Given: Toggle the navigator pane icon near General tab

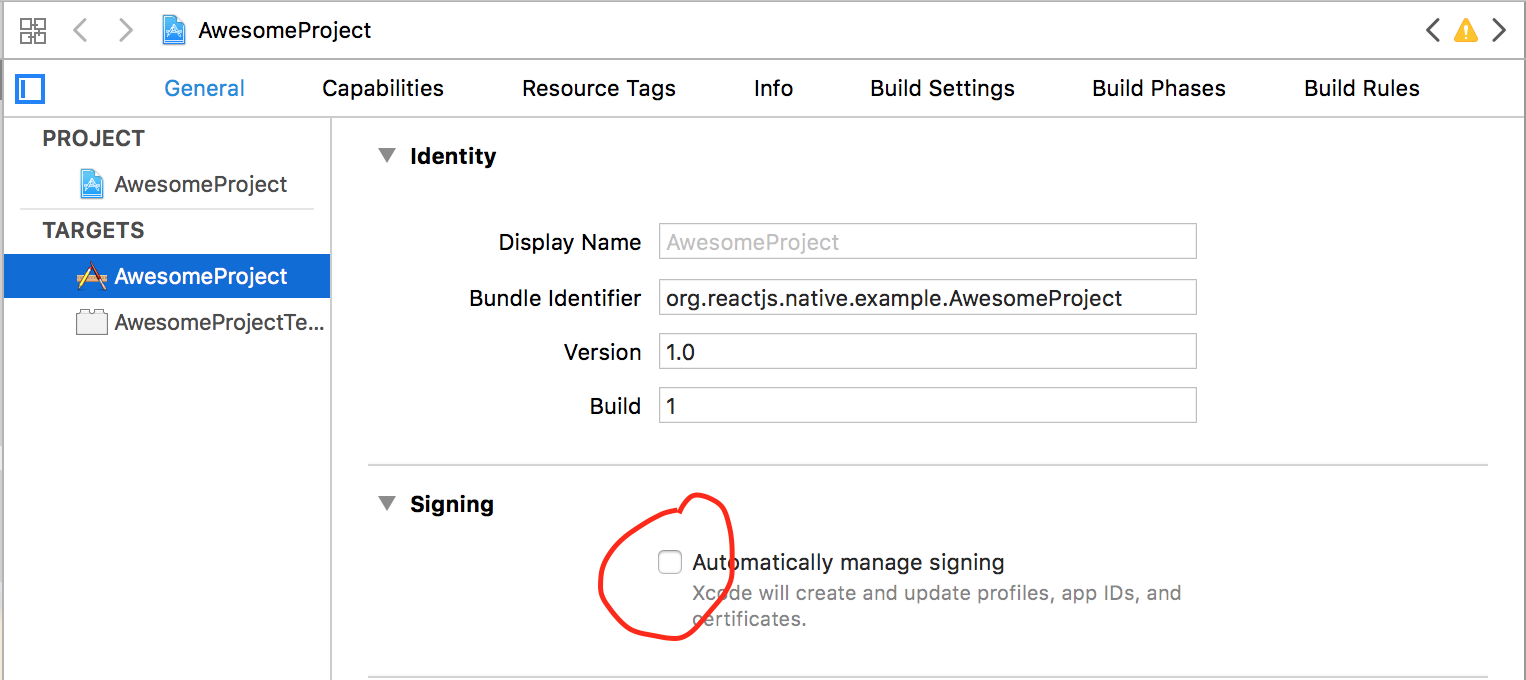Looking at the screenshot, I should pyautogui.click(x=30, y=88).
